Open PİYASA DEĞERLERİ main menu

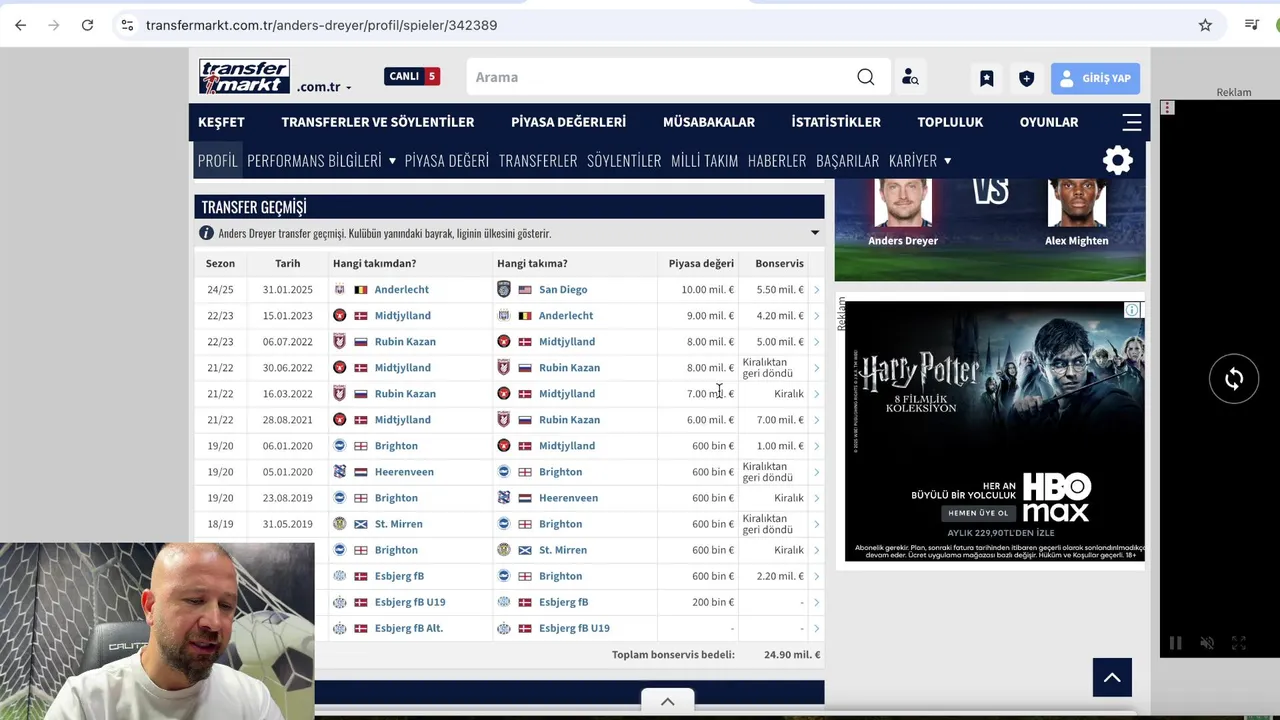pyautogui.click(x=568, y=122)
